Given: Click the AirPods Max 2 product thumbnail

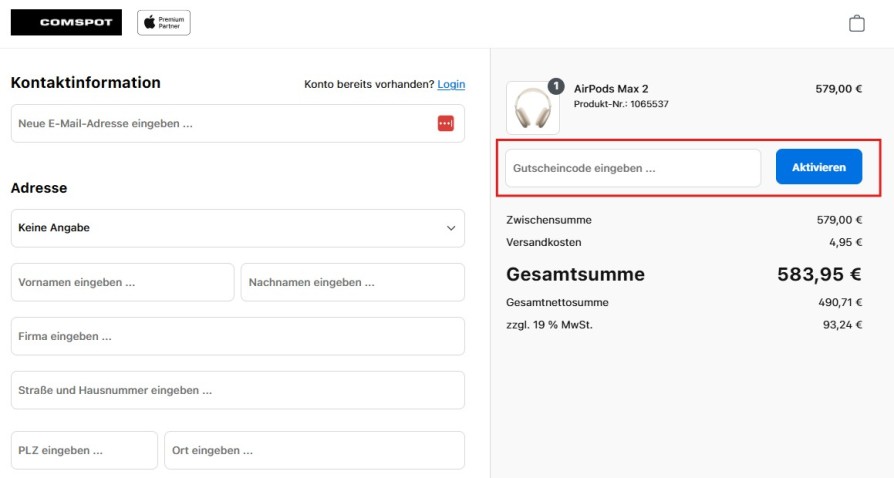Looking at the screenshot, I should [x=533, y=108].
